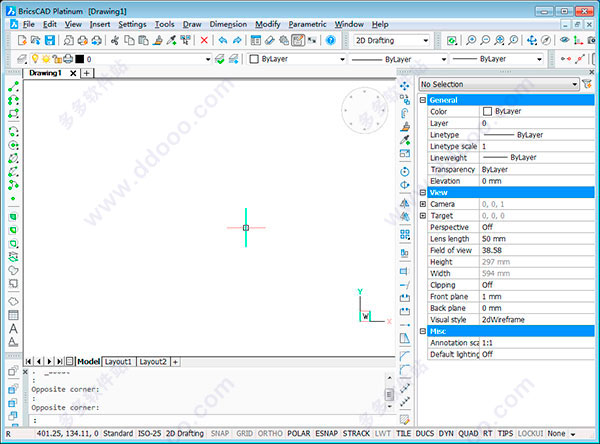Image resolution: width=600 pixels, height=444 pixels.
Task: Toggle LWT in the status bar
Action: click(382, 433)
